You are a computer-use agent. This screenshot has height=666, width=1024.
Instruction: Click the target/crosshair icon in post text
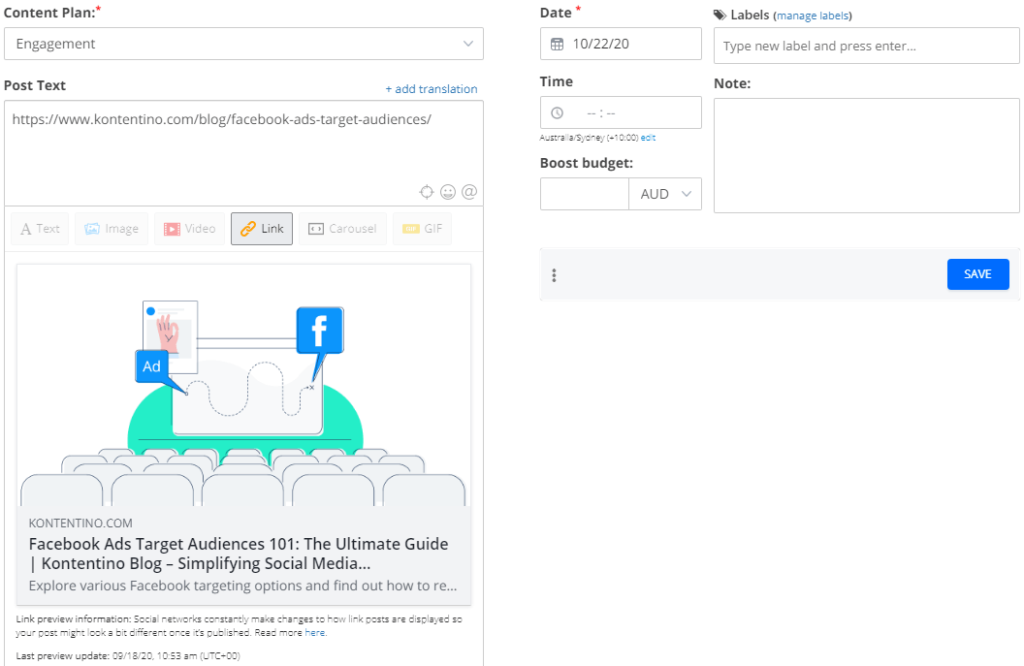[426, 192]
